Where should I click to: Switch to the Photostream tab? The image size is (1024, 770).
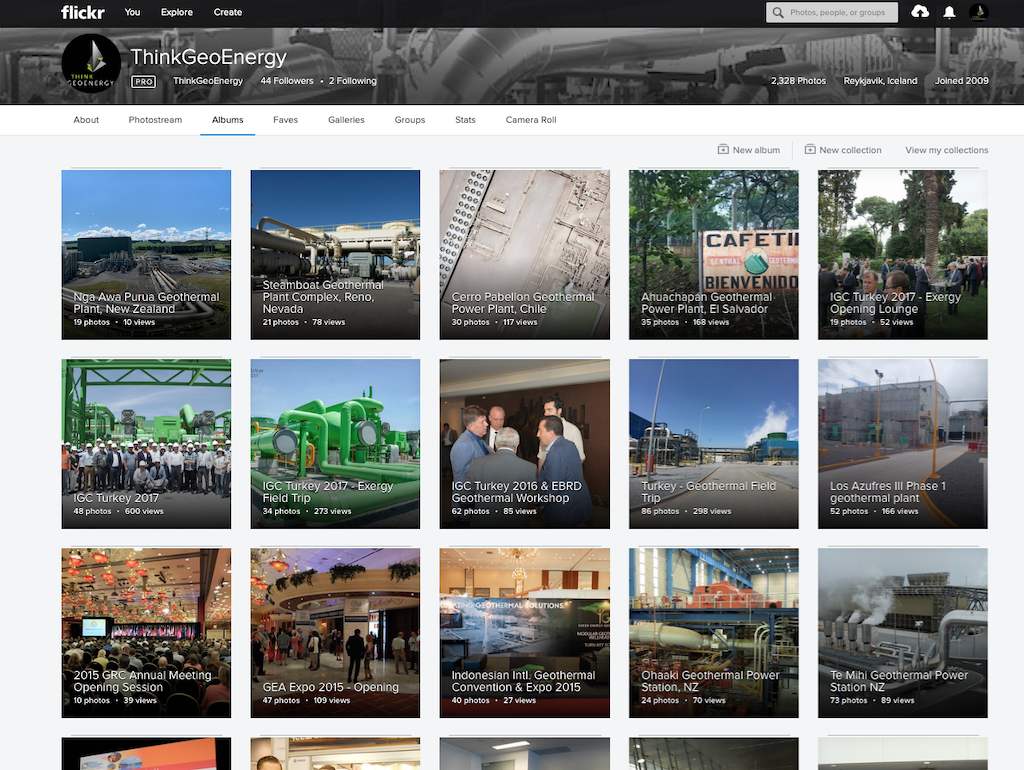pyautogui.click(x=155, y=120)
